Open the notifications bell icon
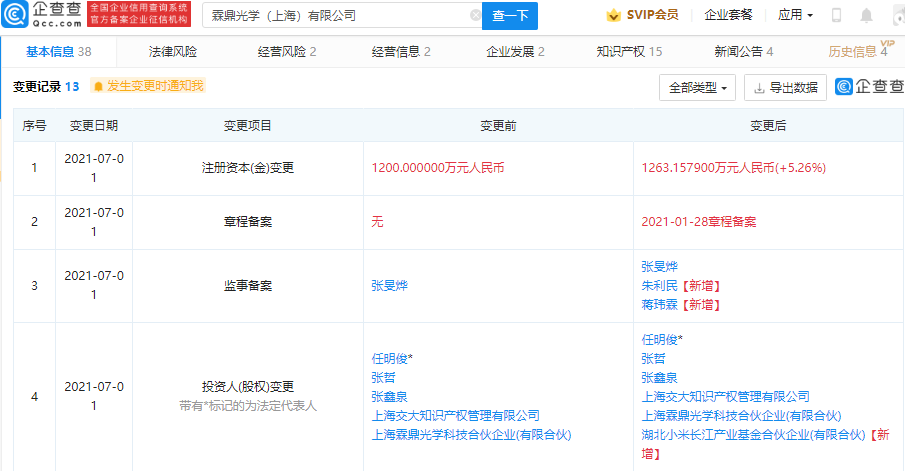The height and width of the screenshot is (471, 905). click(x=866, y=16)
